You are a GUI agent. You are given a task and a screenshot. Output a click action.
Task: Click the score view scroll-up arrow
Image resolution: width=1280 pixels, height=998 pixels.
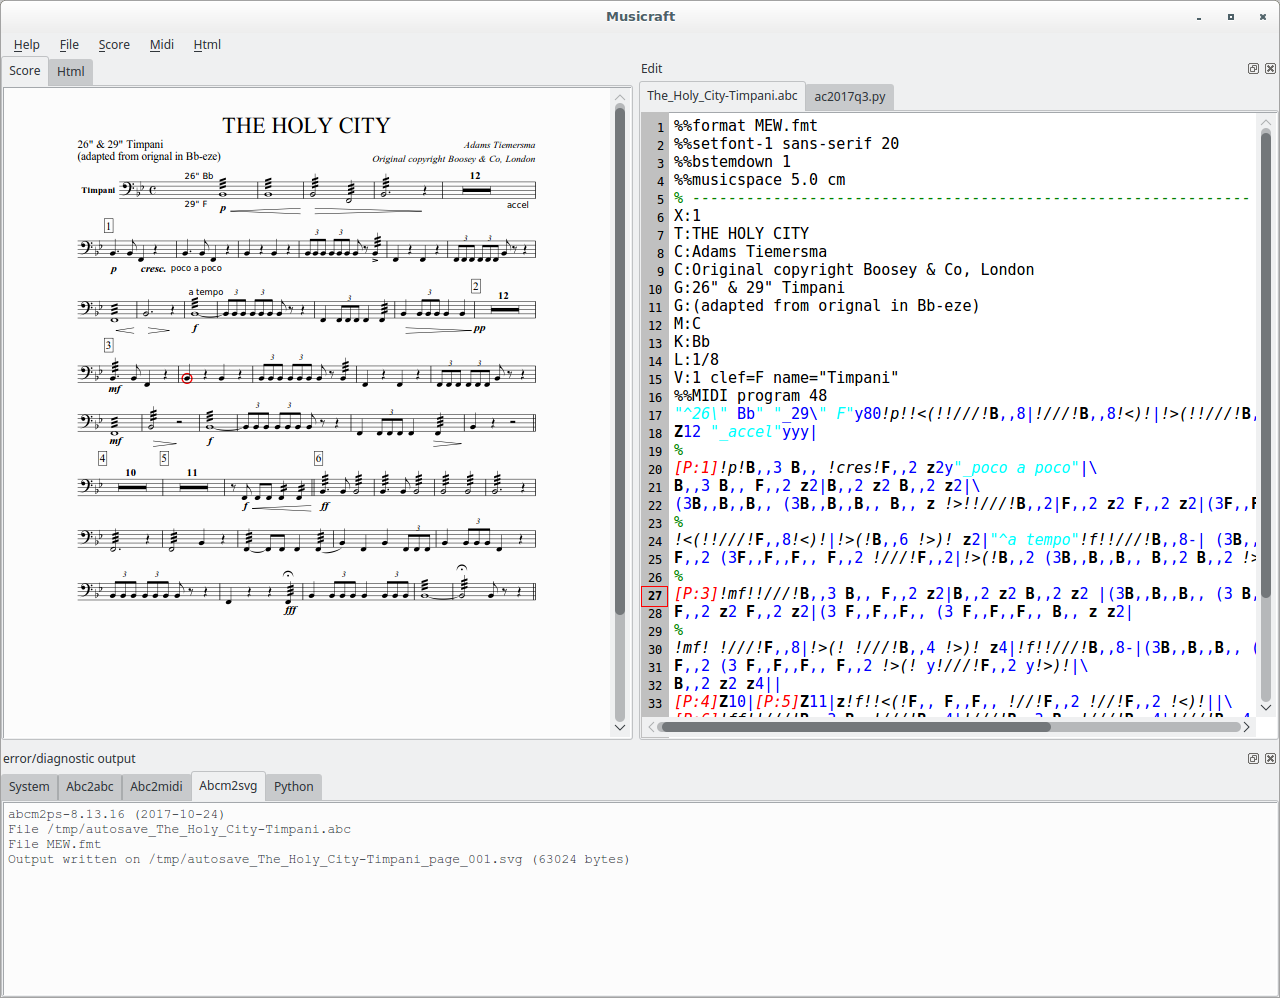pyautogui.click(x=619, y=98)
